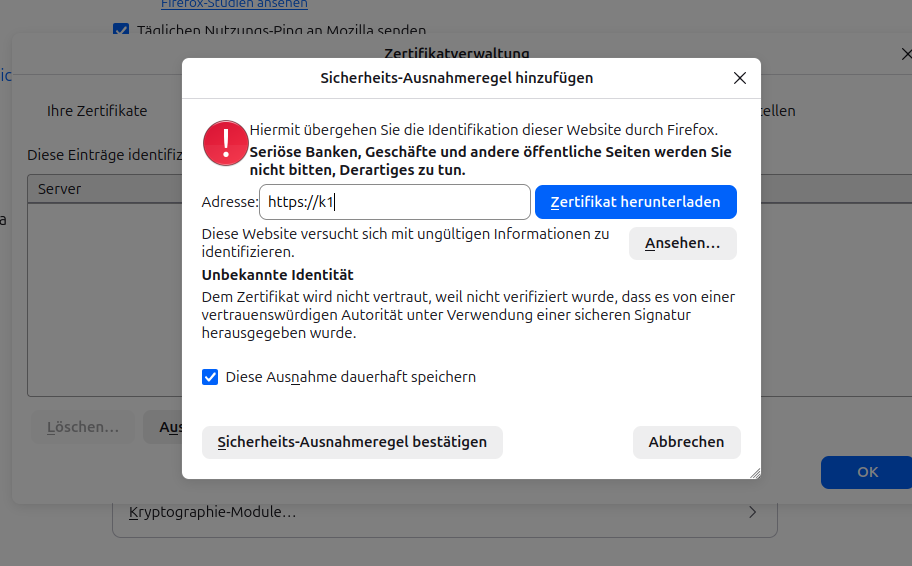Click the Löschen… button
The height and width of the screenshot is (566, 912).
click(x=82, y=427)
